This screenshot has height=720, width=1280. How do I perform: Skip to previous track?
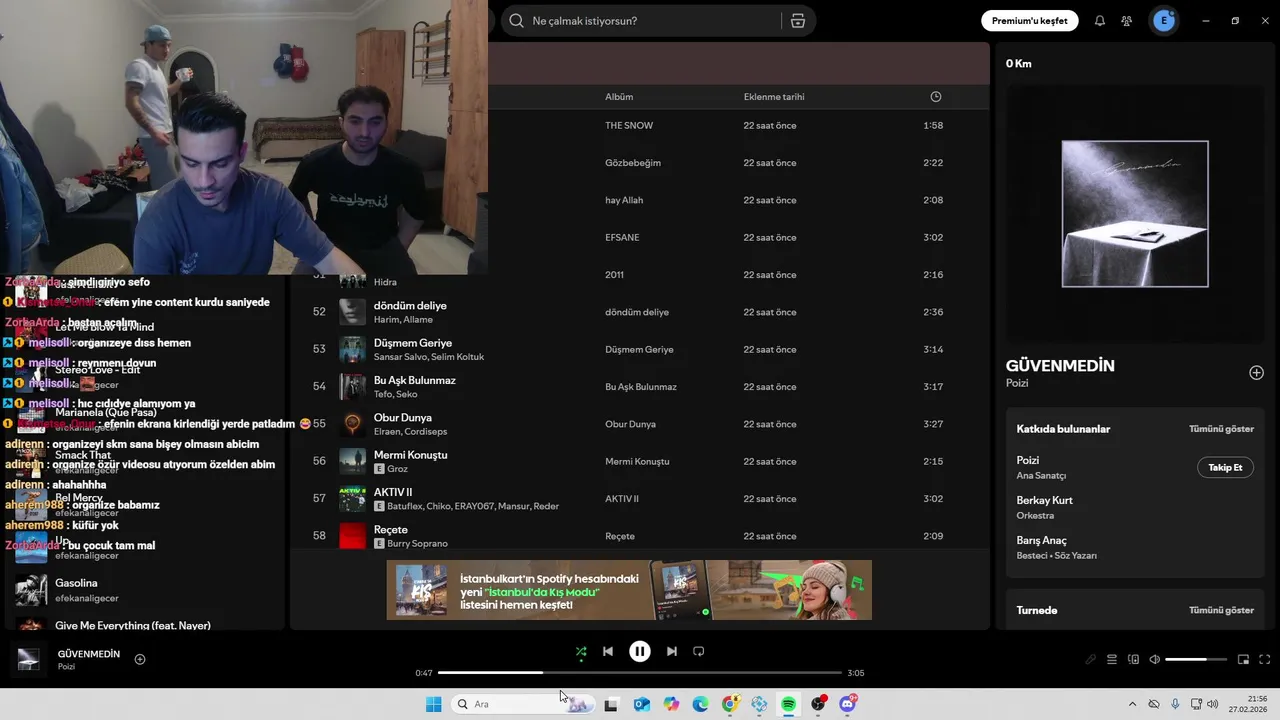tap(607, 651)
